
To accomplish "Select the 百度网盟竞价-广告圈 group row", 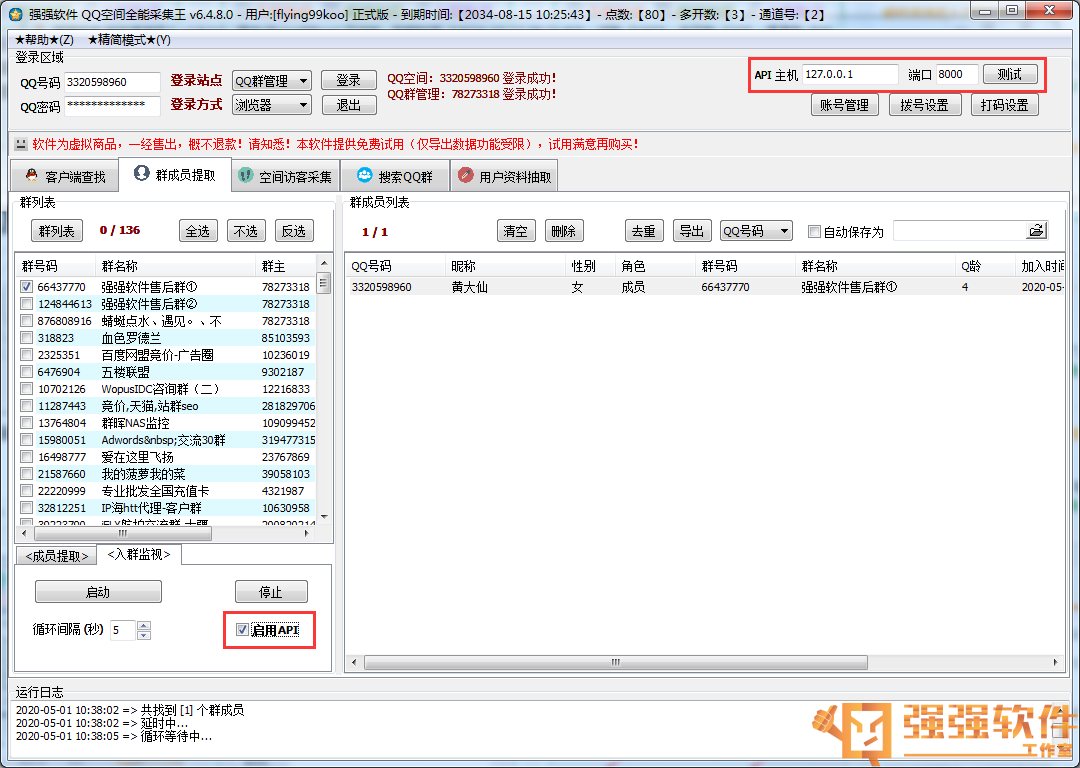I will (x=166, y=355).
